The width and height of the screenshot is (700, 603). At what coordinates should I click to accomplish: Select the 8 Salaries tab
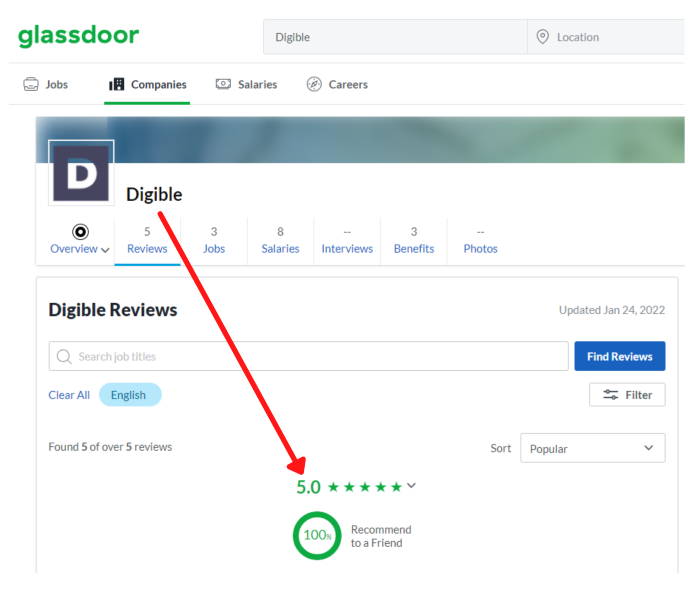[280, 241]
